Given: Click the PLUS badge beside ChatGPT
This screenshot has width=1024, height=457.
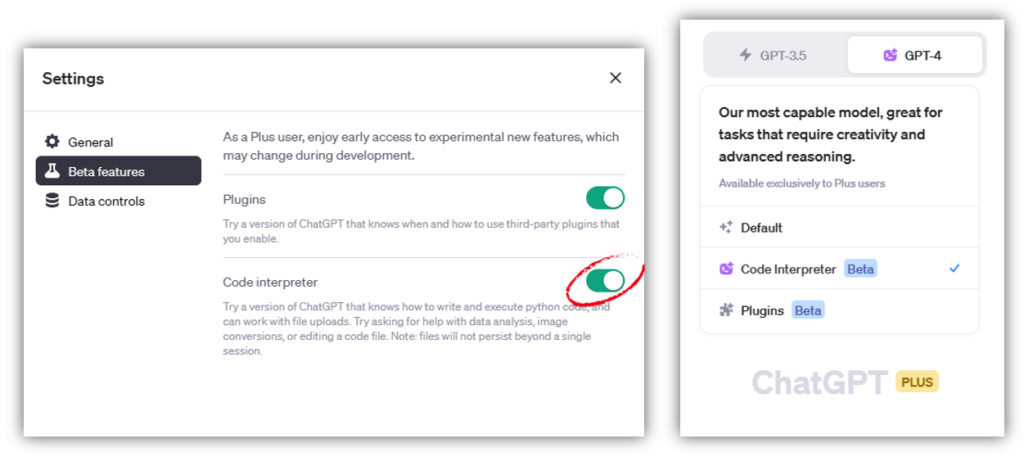Looking at the screenshot, I should coord(917,381).
